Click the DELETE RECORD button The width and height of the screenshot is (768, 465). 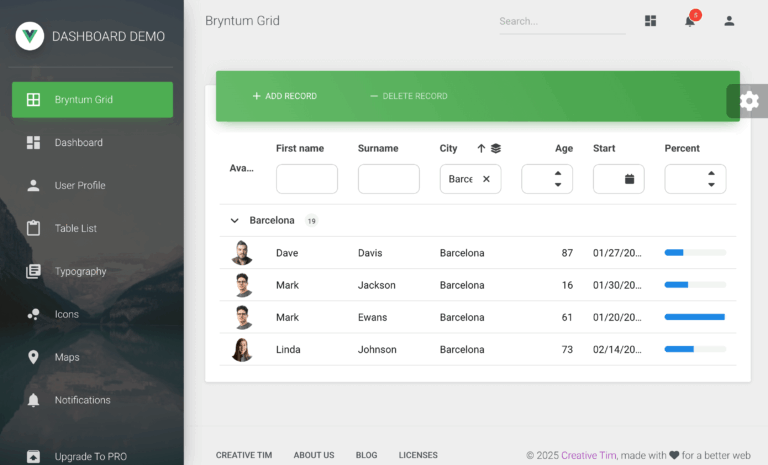pyautogui.click(x=408, y=96)
